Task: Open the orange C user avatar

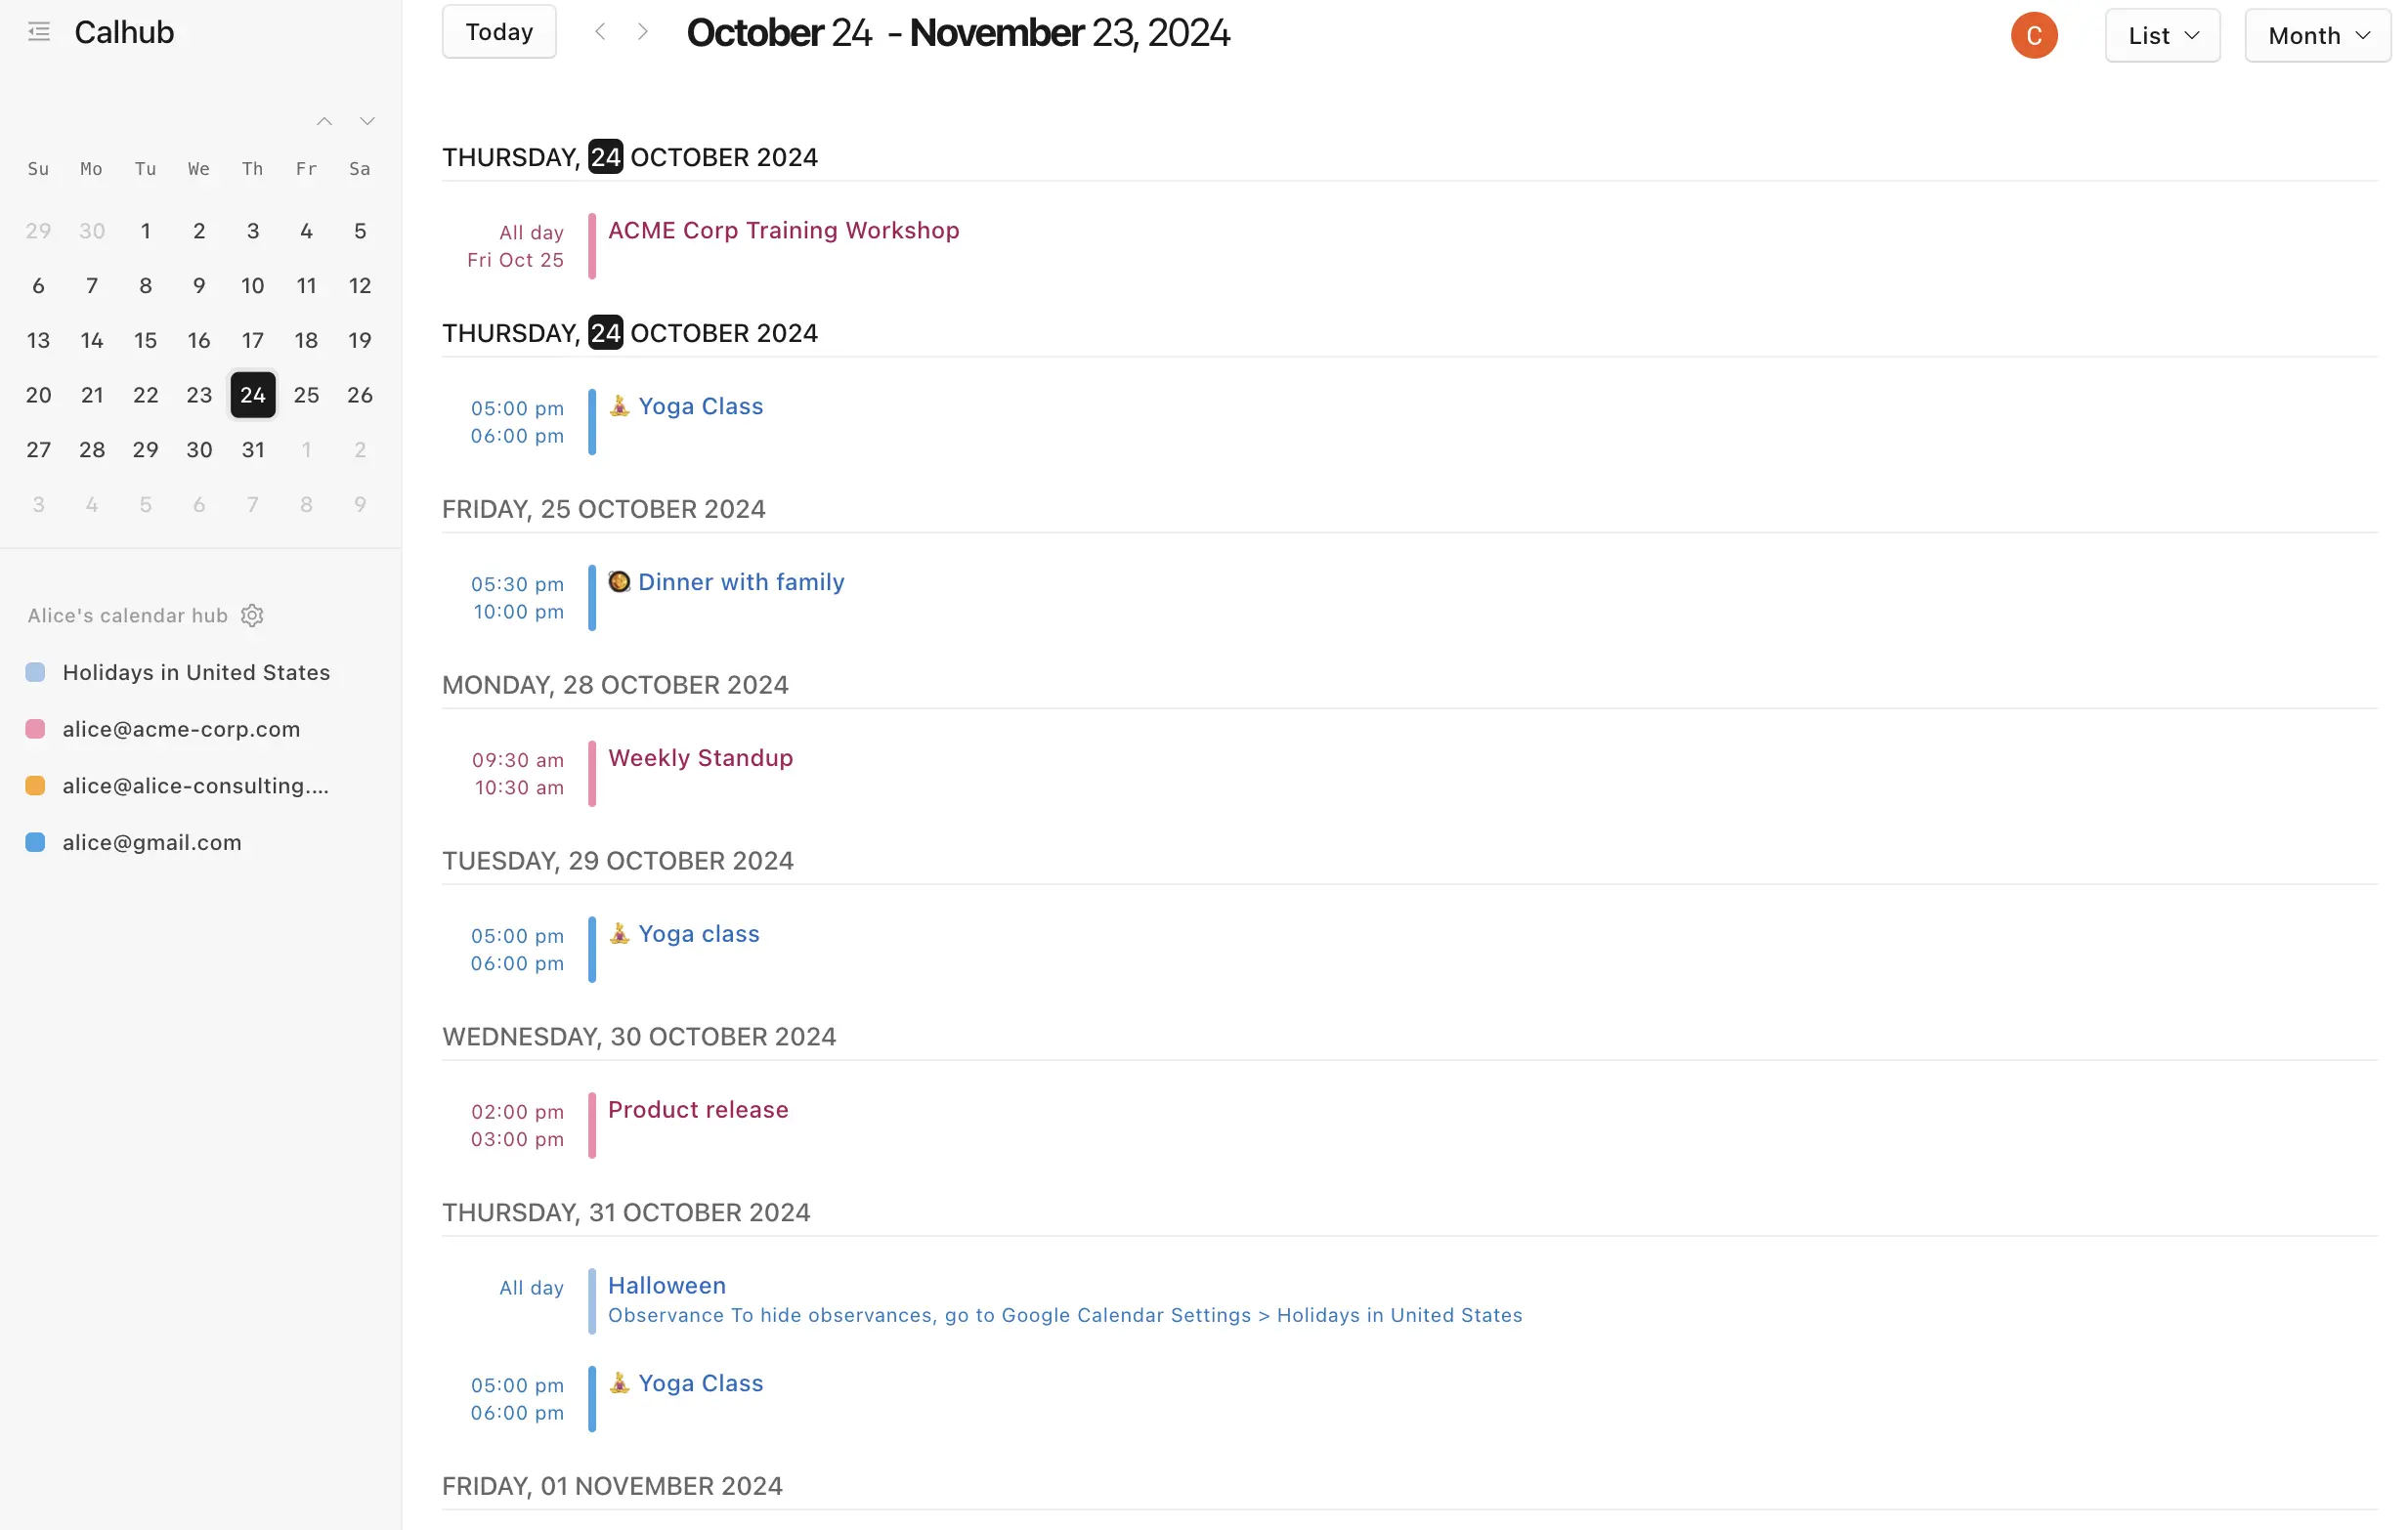Action: coord(2033,35)
